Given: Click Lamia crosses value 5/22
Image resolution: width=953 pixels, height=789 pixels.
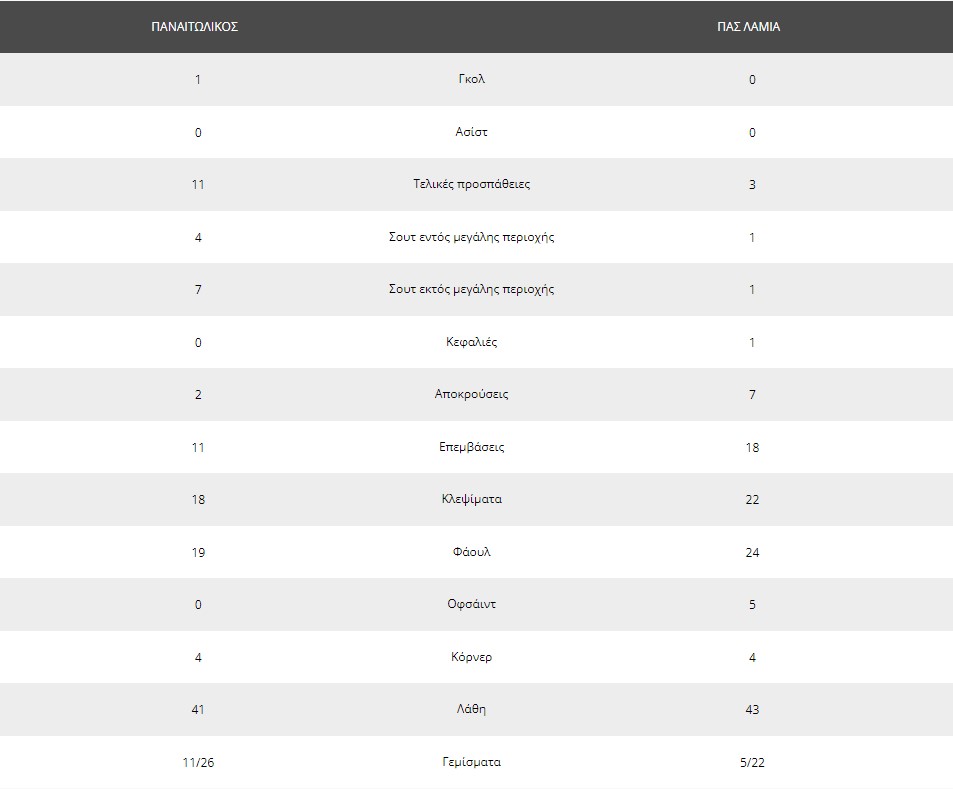Looking at the screenshot, I should coord(752,762).
